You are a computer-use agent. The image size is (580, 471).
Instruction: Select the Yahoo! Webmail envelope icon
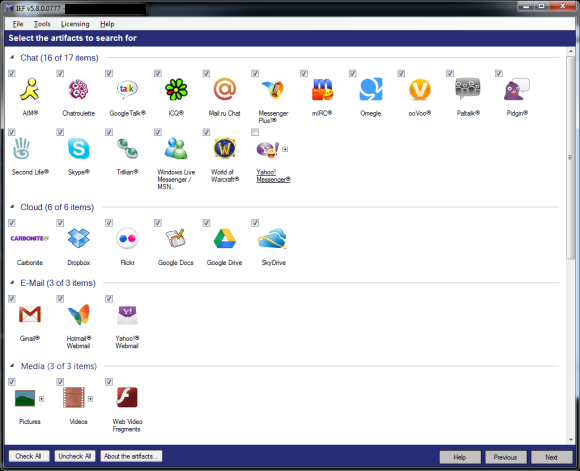(x=127, y=314)
